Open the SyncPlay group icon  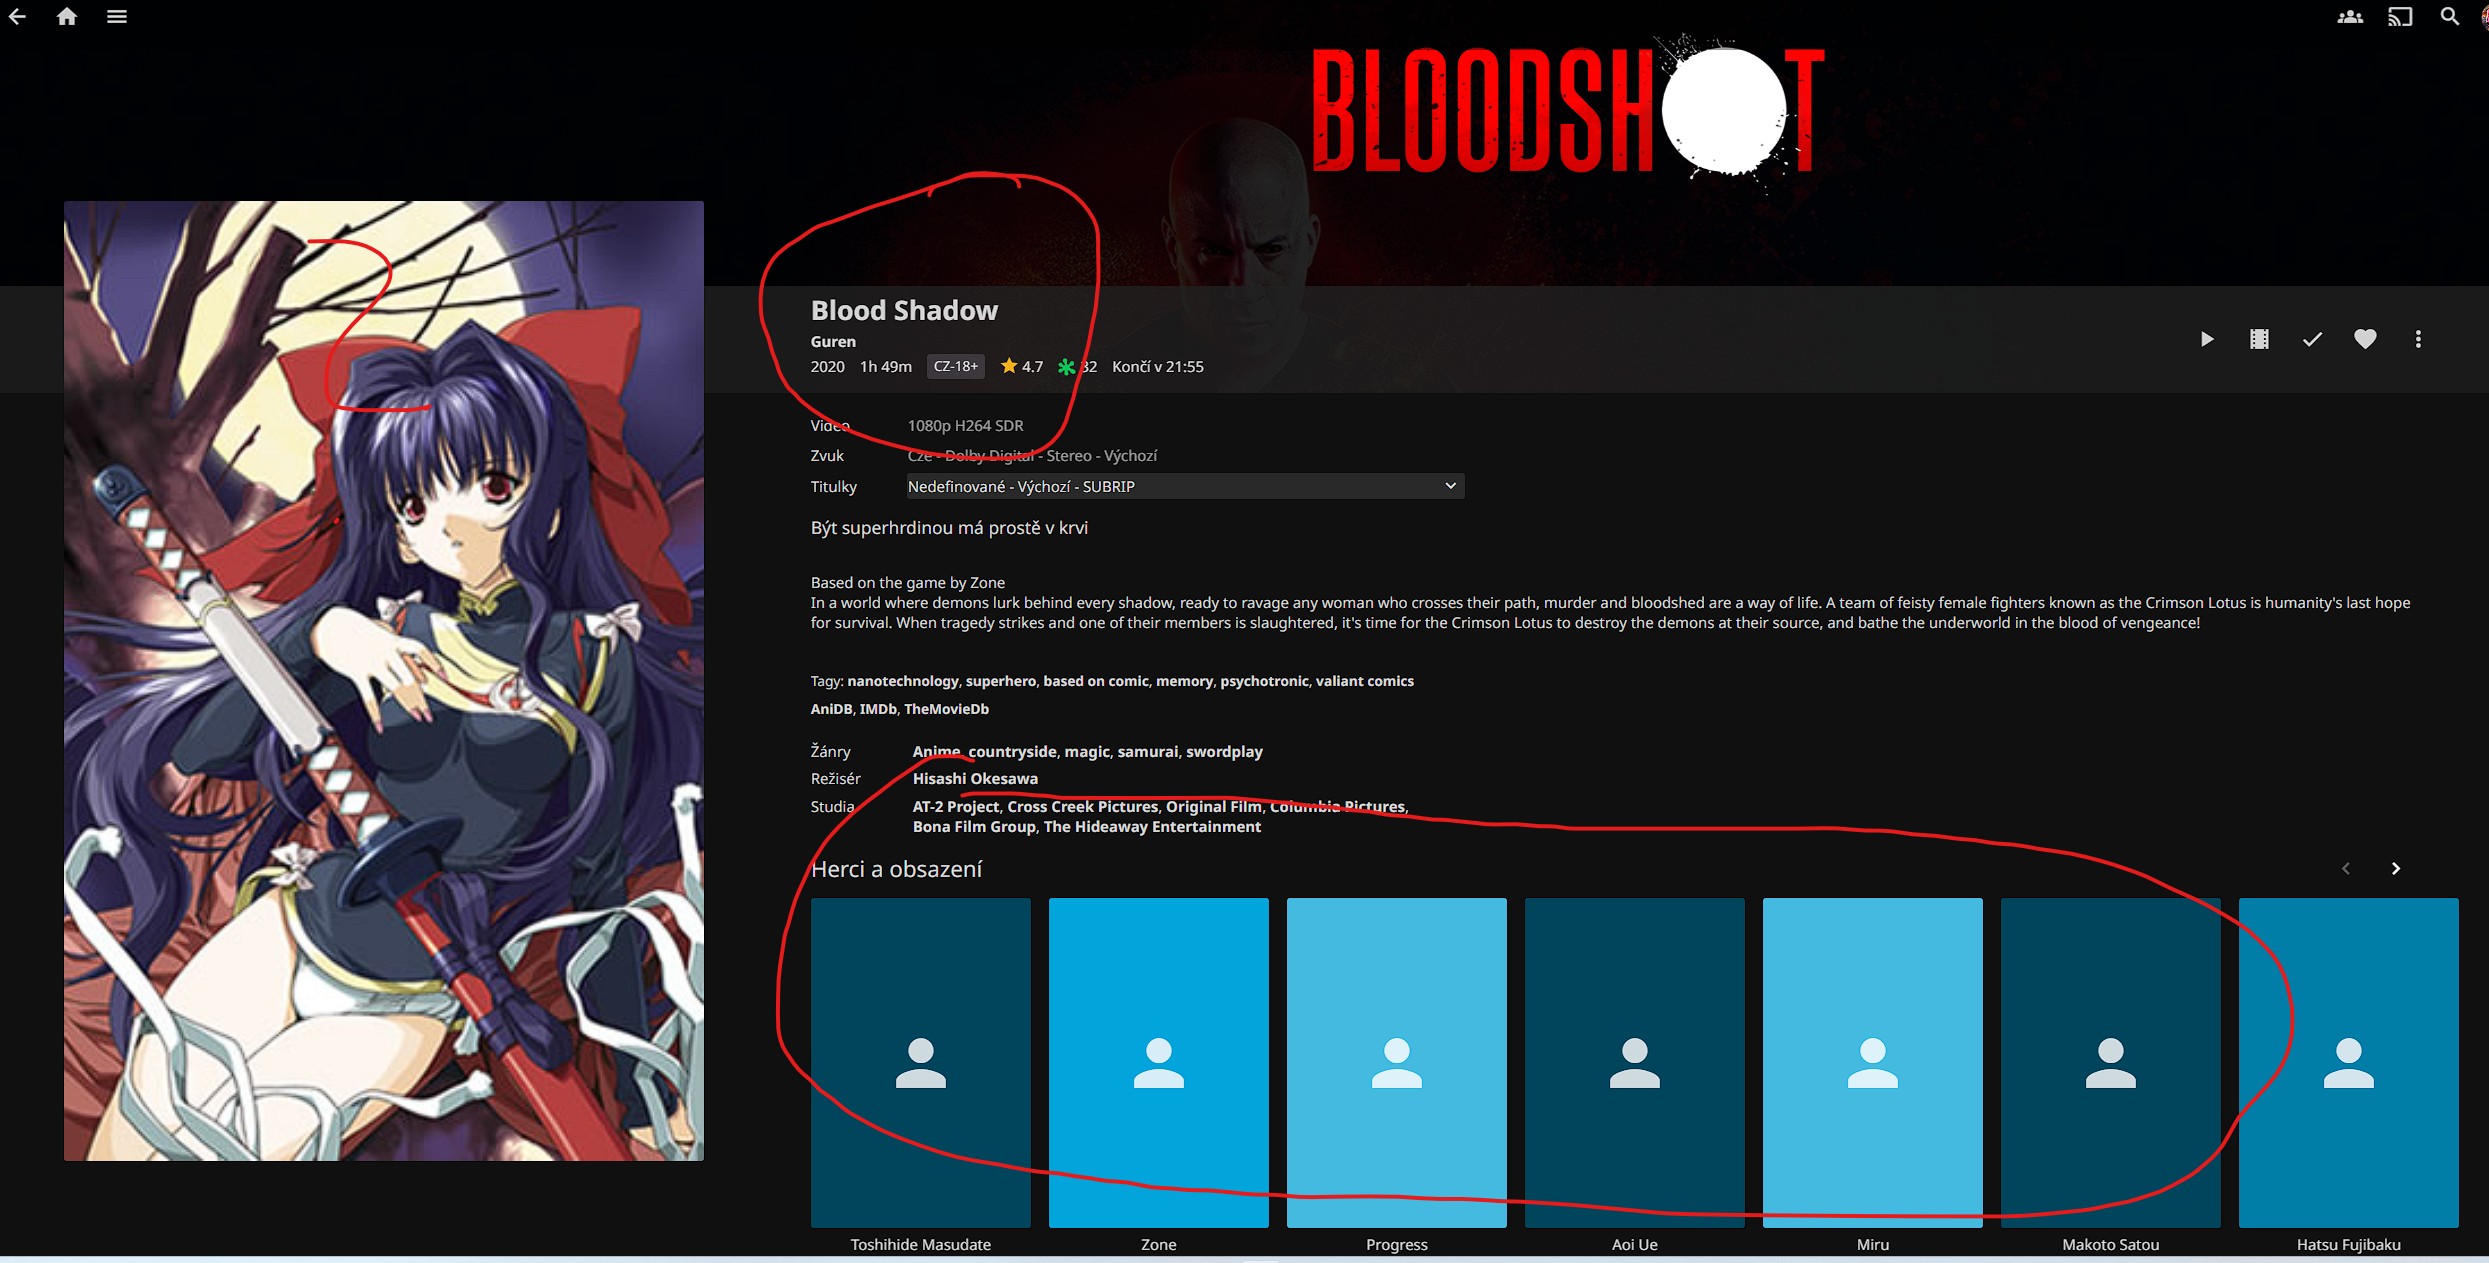tap(2349, 17)
